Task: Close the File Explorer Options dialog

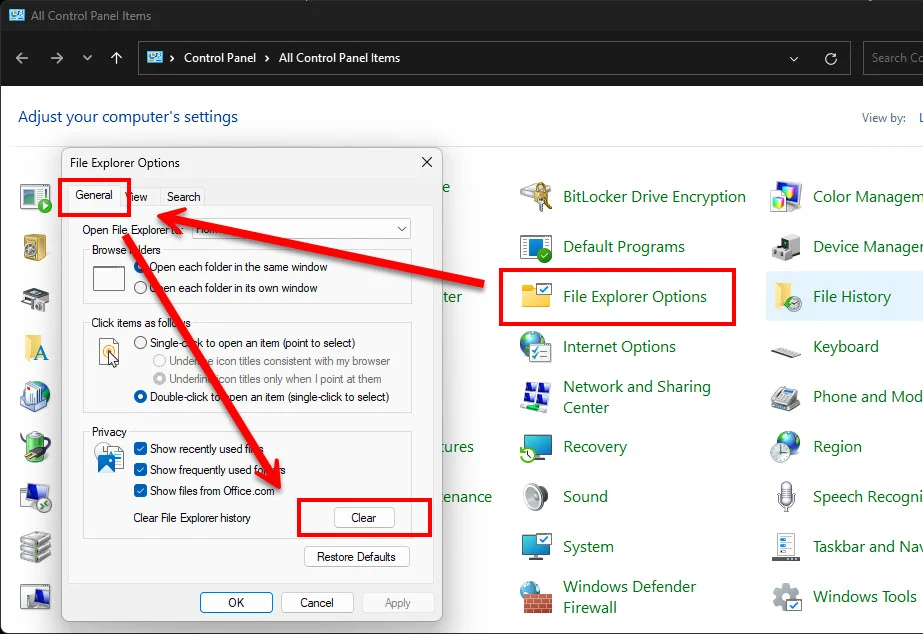Action: pos(427,162)
